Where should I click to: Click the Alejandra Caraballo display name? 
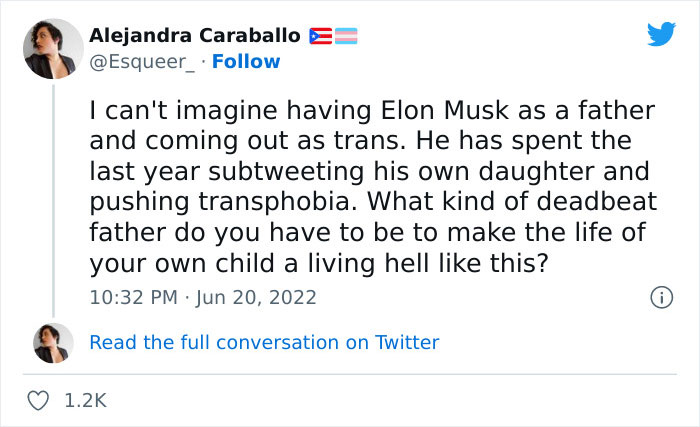pos(194,36)
